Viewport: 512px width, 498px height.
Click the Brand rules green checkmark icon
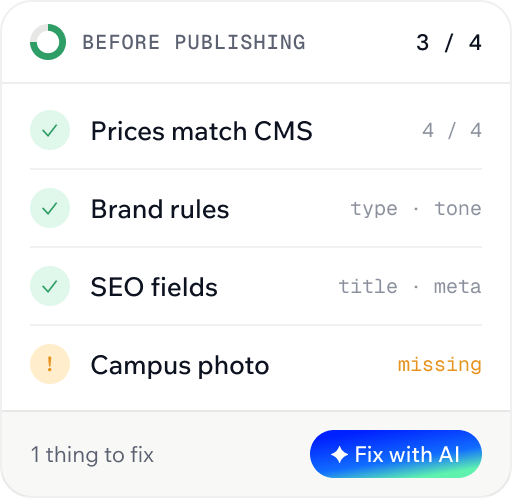pyautogui.click(x=50, y=208)
